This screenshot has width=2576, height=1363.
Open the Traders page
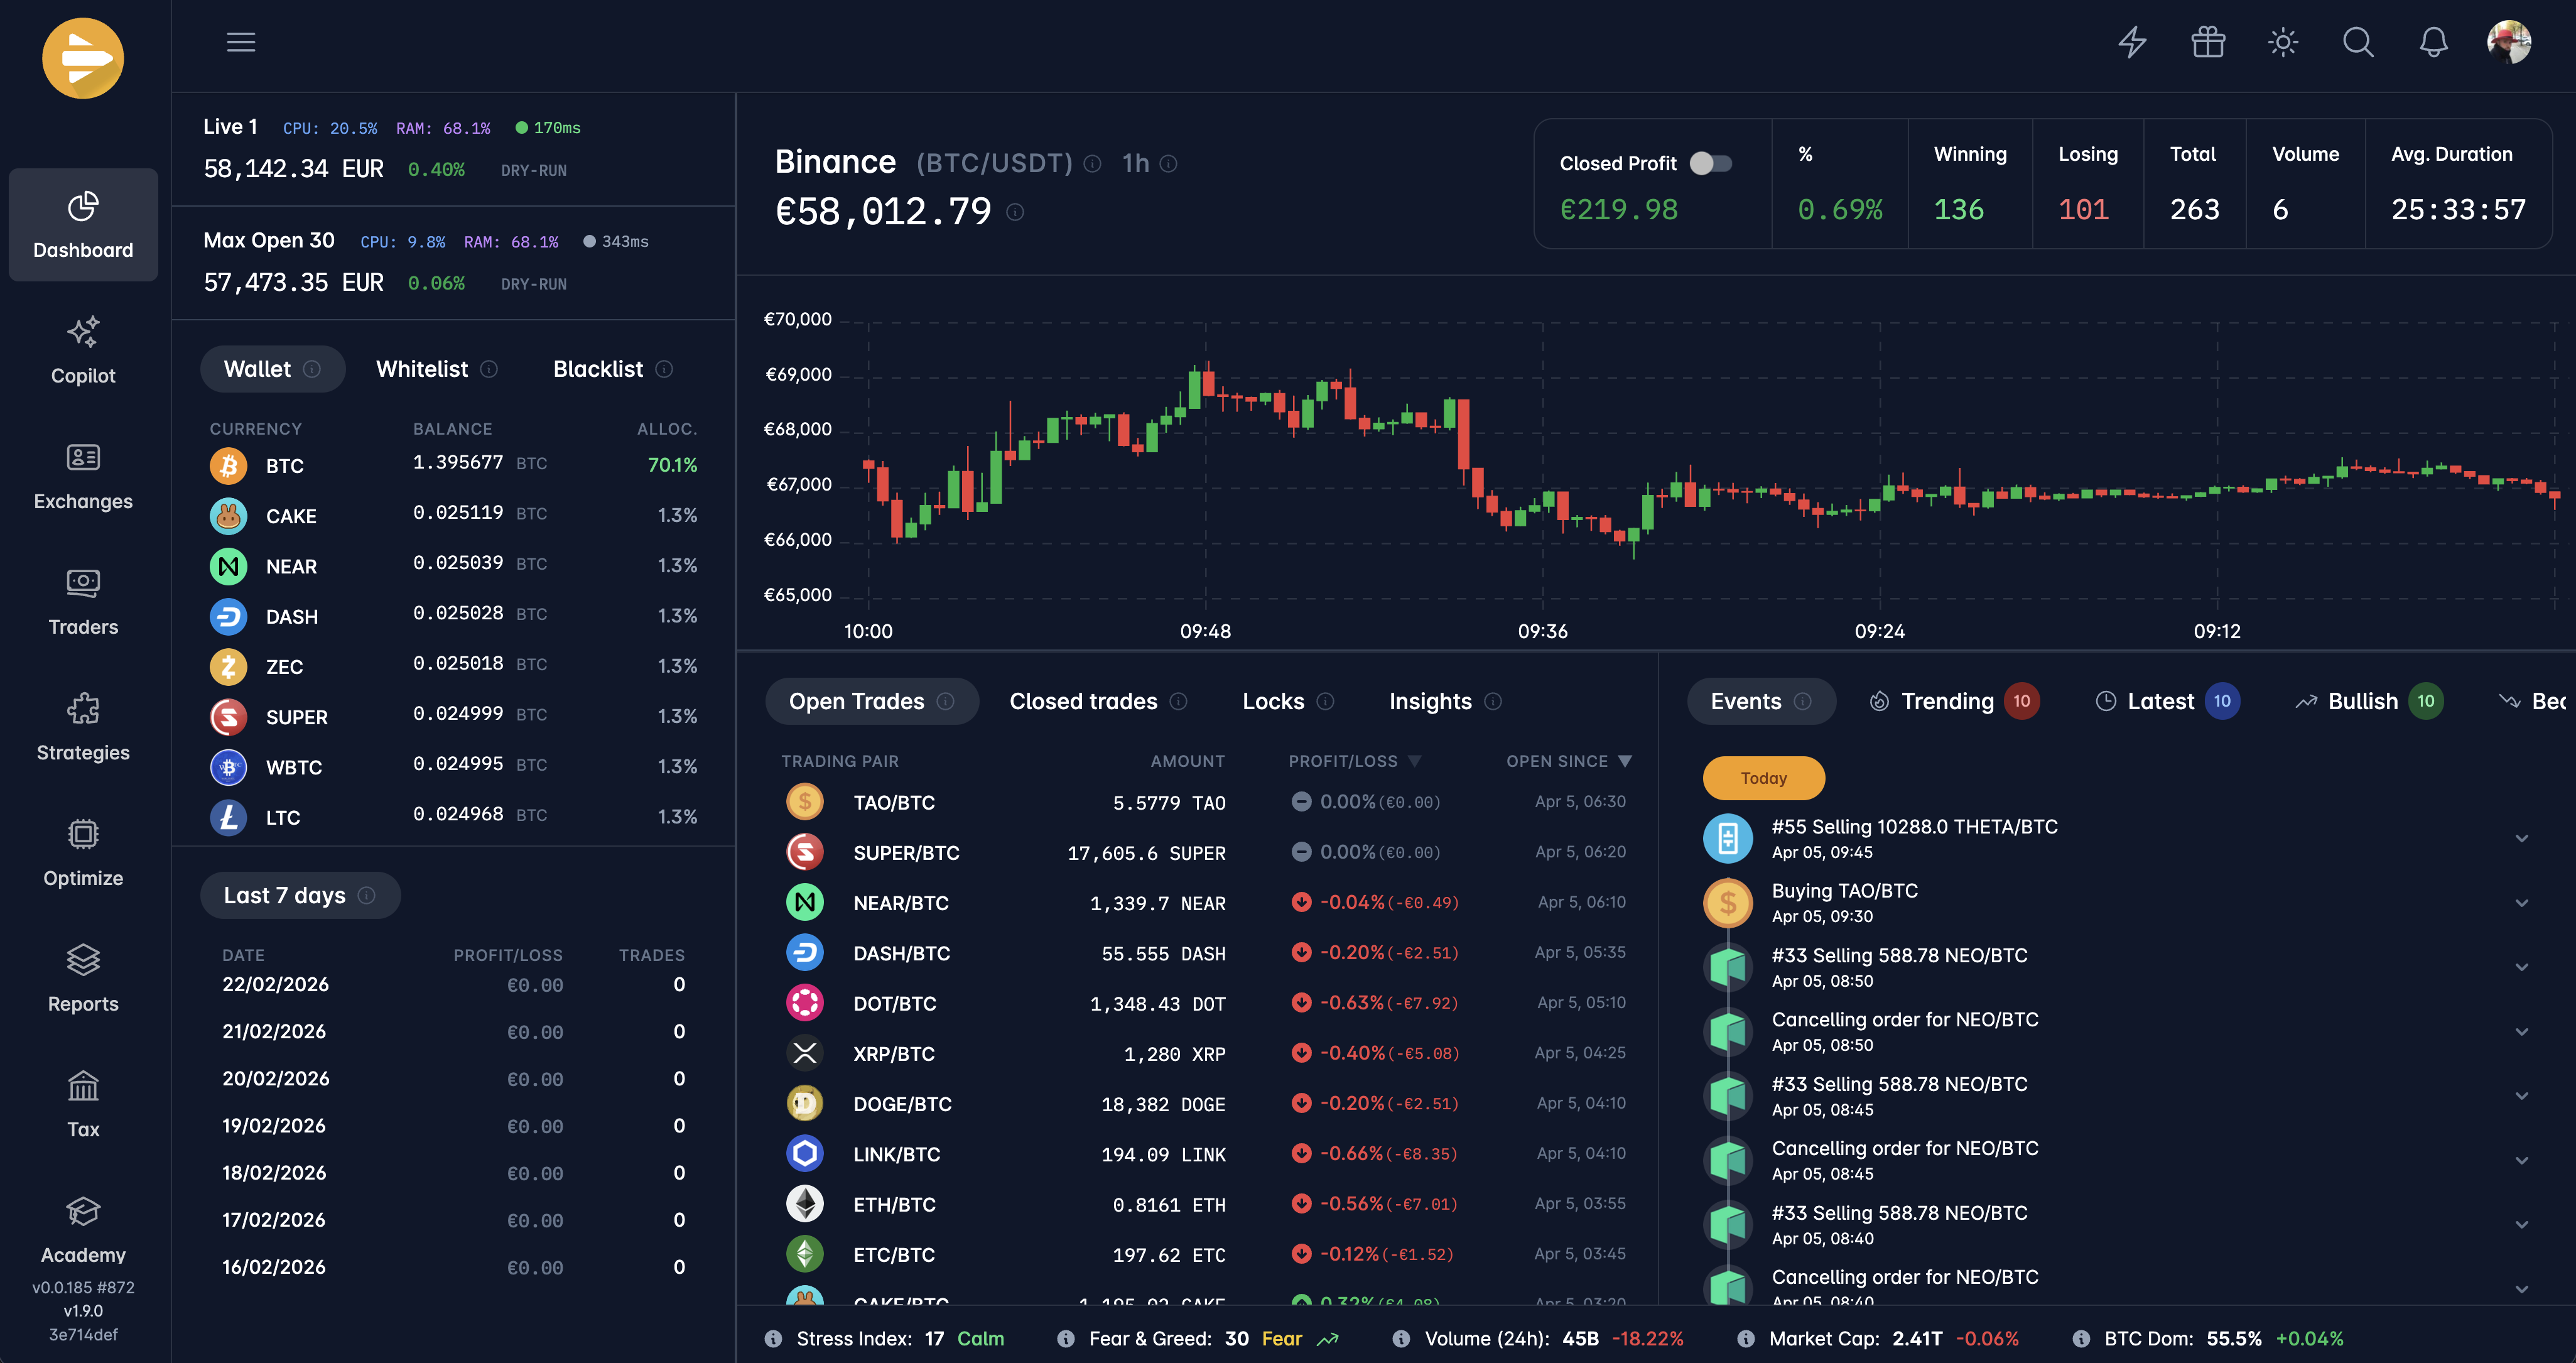[x=83, y=601]
